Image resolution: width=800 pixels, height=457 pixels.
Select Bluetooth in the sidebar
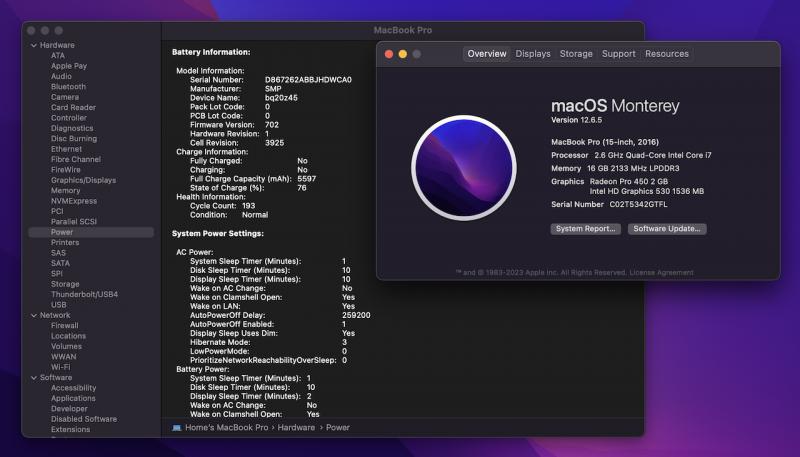click(x=68, y=87)
